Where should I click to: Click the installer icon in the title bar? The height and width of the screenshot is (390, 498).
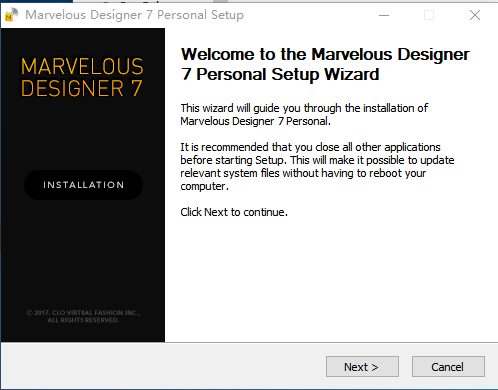(x=12, y=15)
